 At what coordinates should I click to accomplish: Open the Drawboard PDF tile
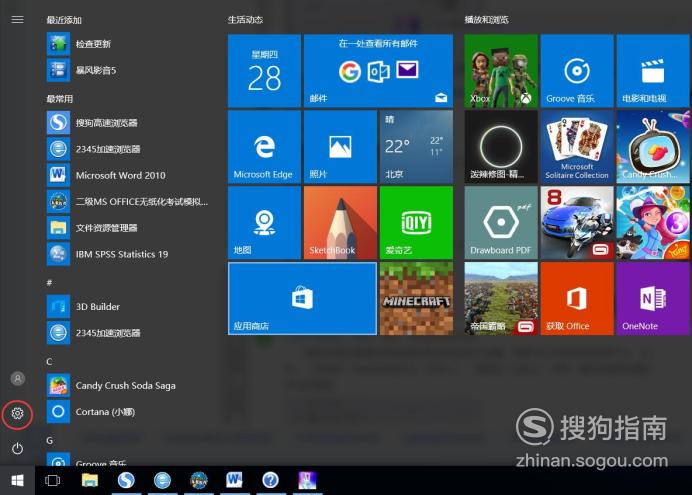pyautogui.click(x=501, y=222)
